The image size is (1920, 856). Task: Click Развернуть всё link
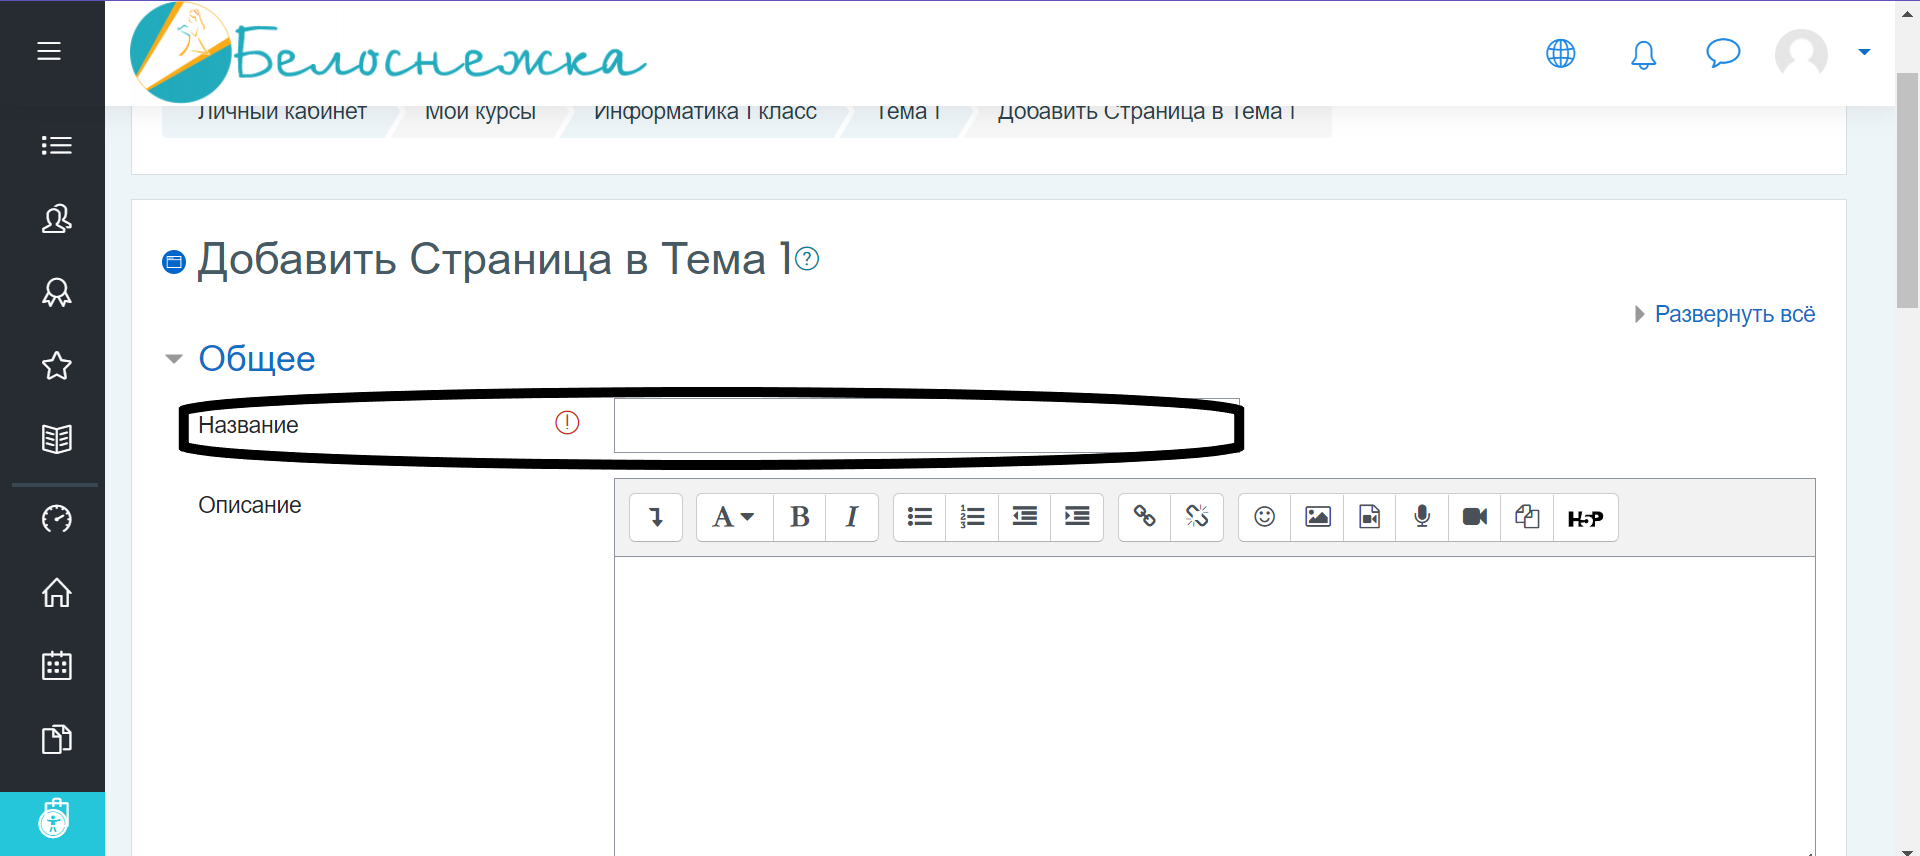coord(1734,314)
